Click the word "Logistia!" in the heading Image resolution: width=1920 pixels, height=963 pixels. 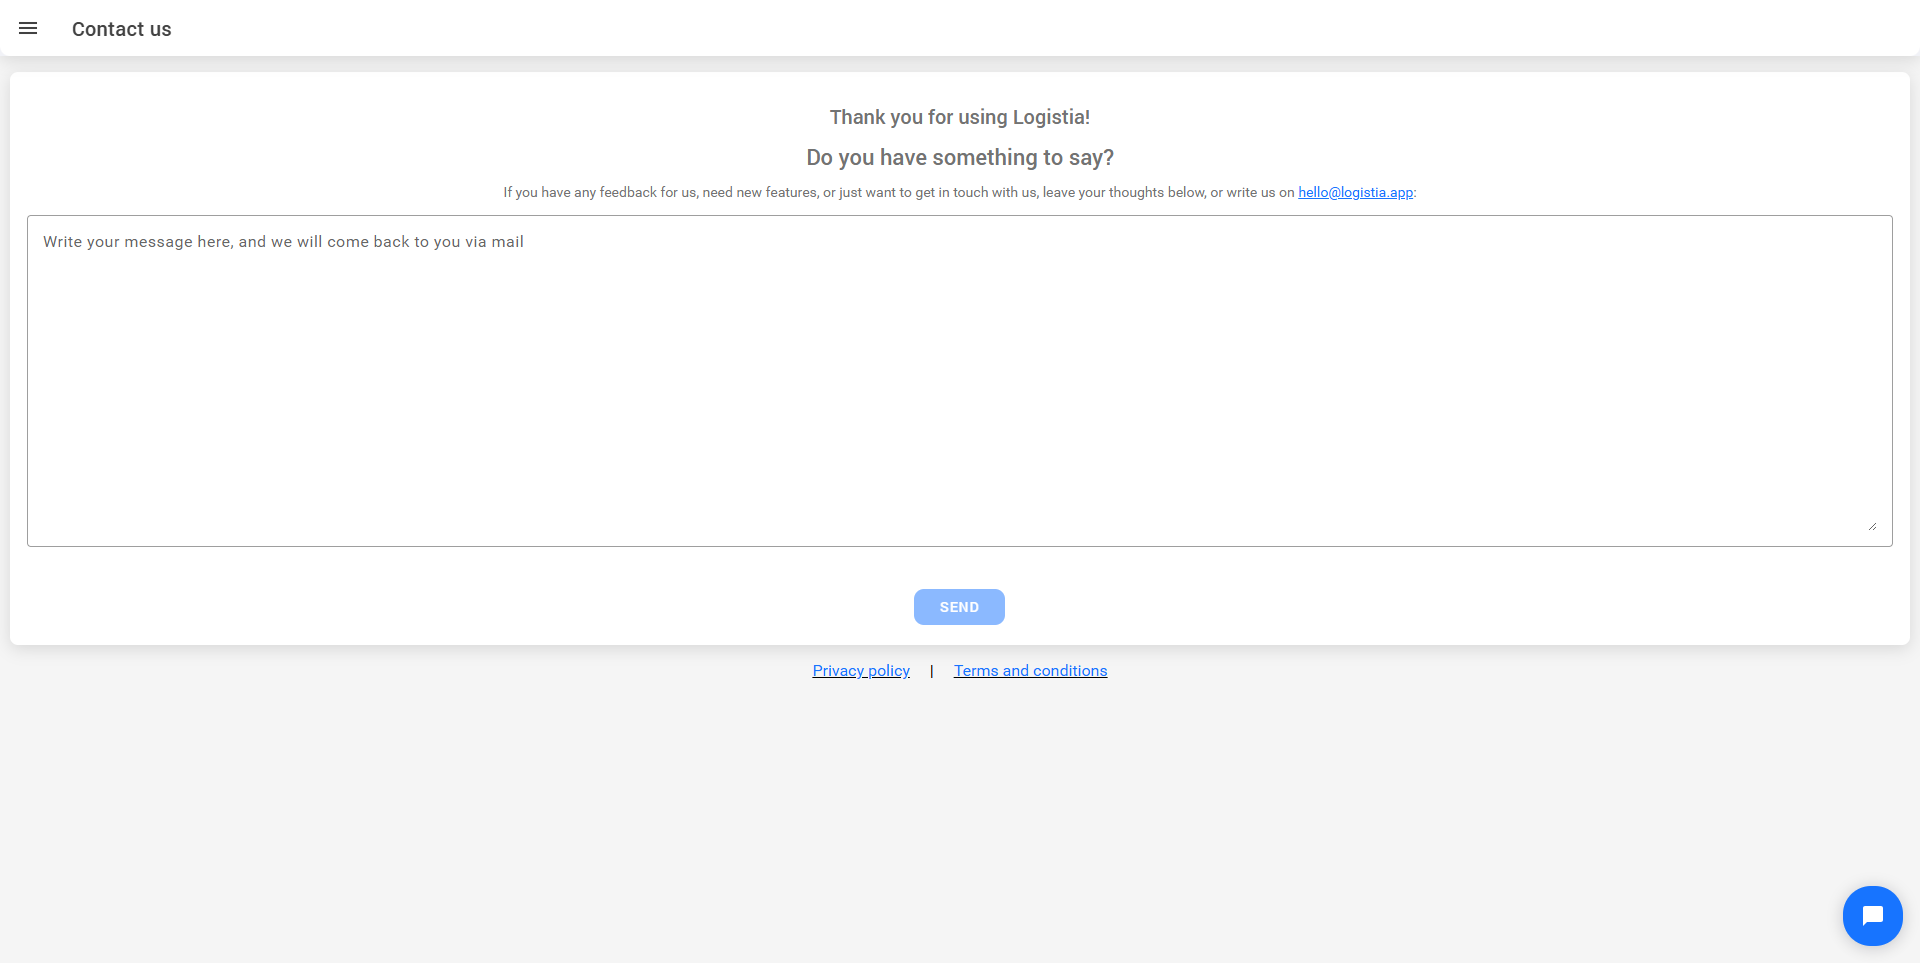[x=1051, y=117]
